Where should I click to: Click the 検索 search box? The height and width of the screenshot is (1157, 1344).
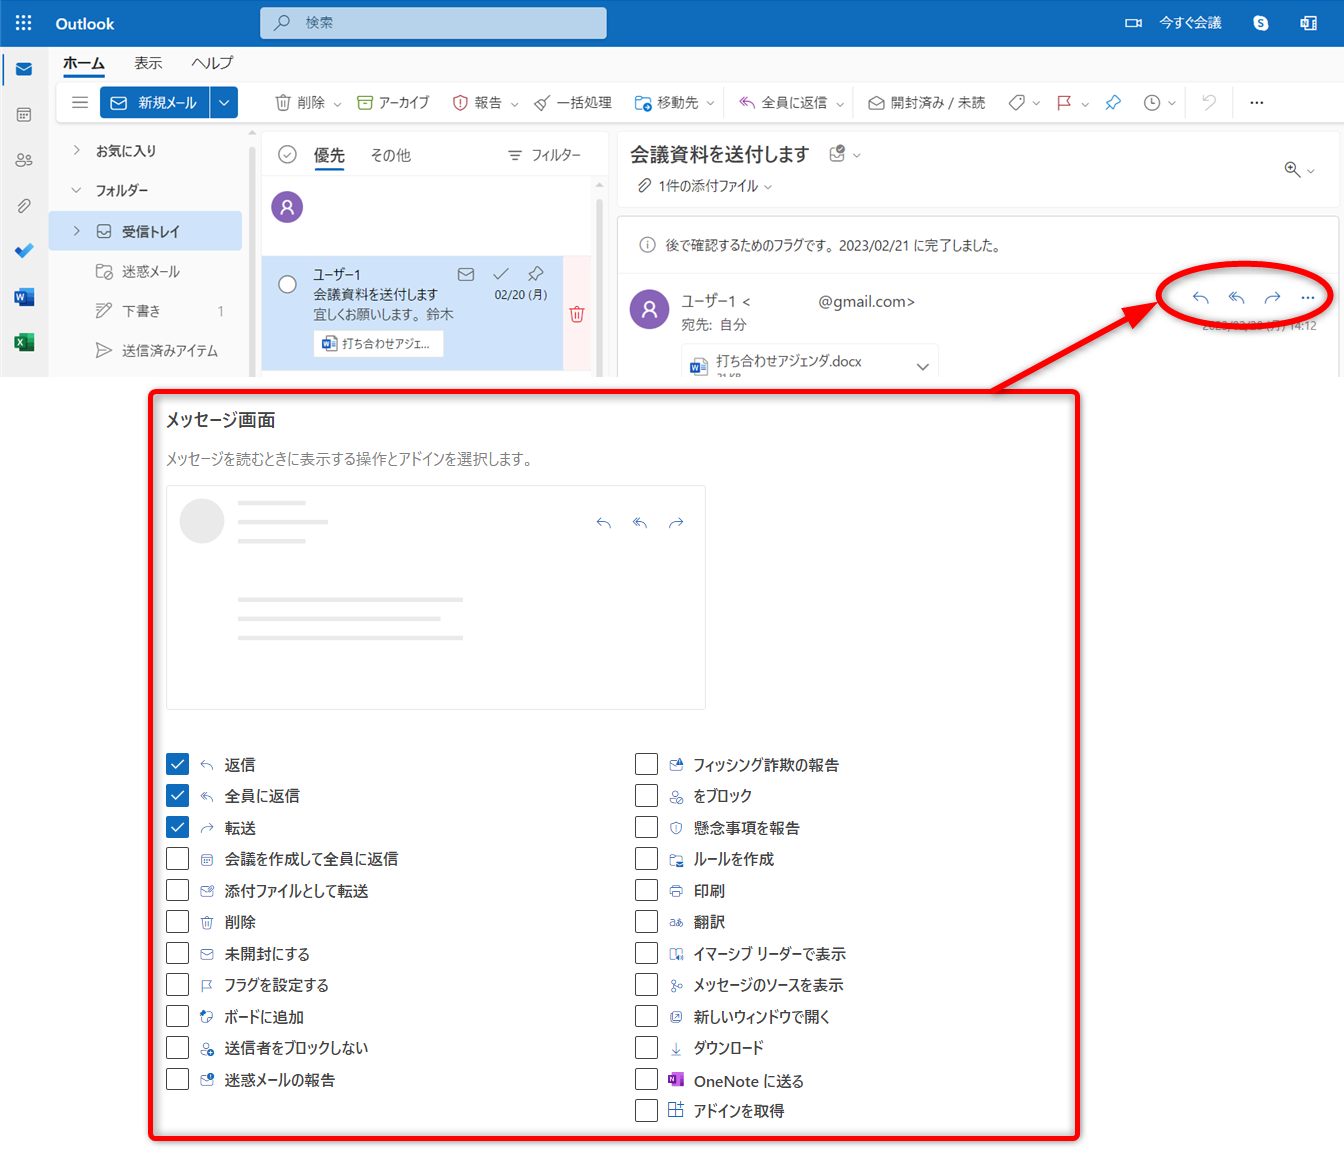433,23
